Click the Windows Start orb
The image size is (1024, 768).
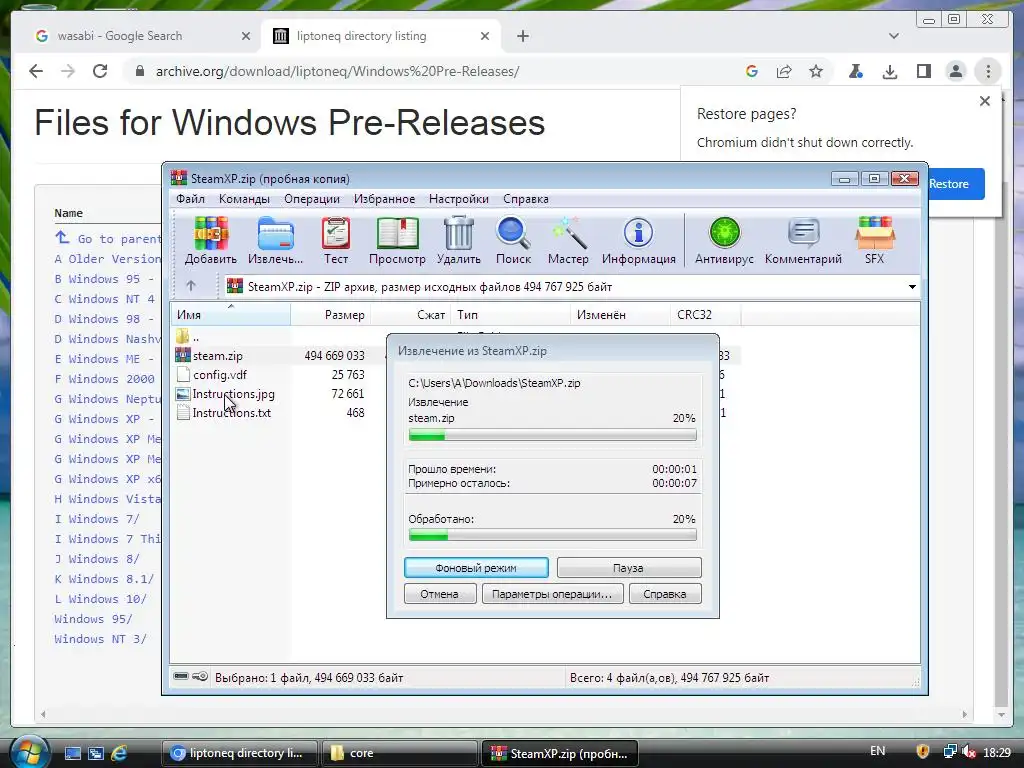pyautogui.click(x=29, y=752)
